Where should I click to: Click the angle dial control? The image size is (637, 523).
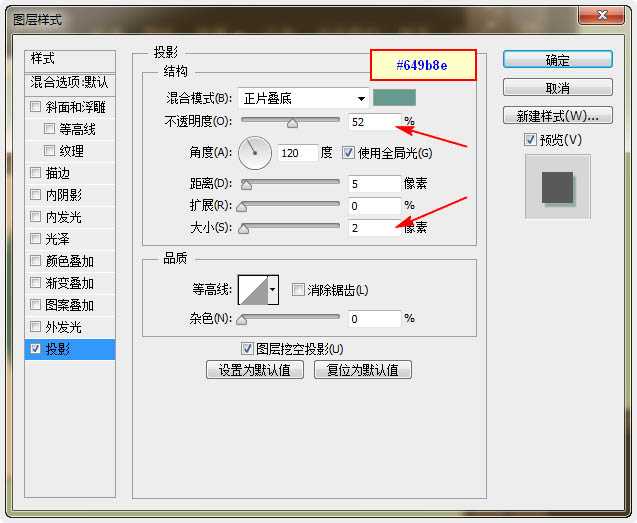coord(255,153)
